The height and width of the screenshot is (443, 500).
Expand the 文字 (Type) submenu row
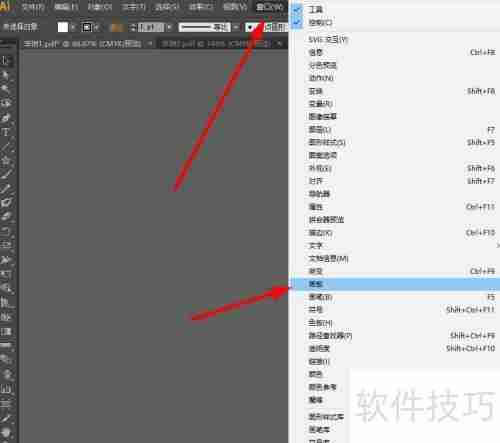pos(394,246)
